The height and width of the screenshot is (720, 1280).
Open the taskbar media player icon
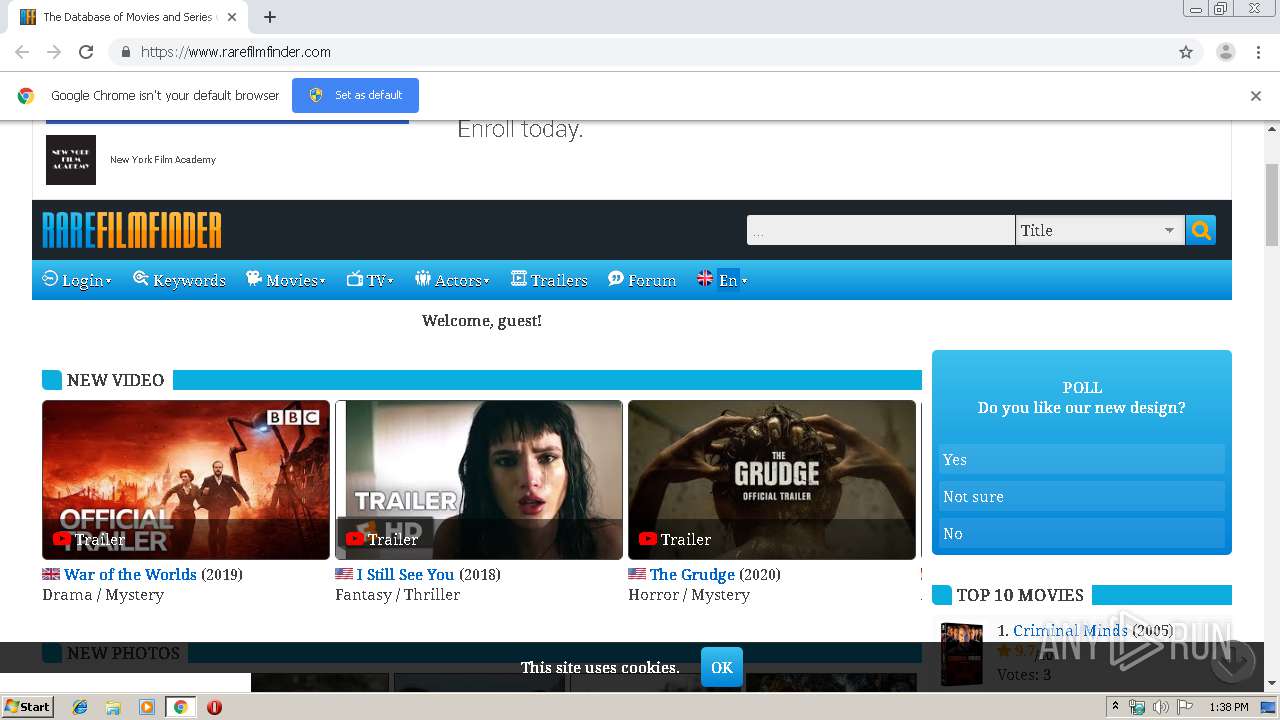tap(147, 707)
